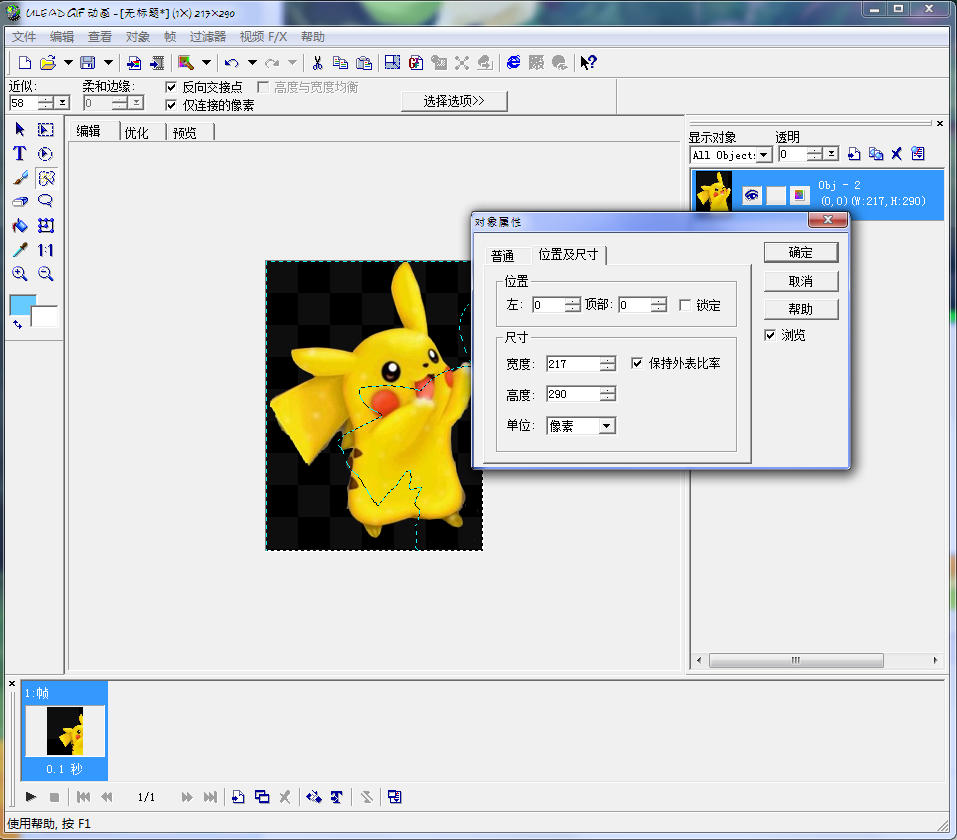The width and height of the screenshot is (957, 840).
Task: Check the 锁定 checkbox in dialog
Action: 685,305
